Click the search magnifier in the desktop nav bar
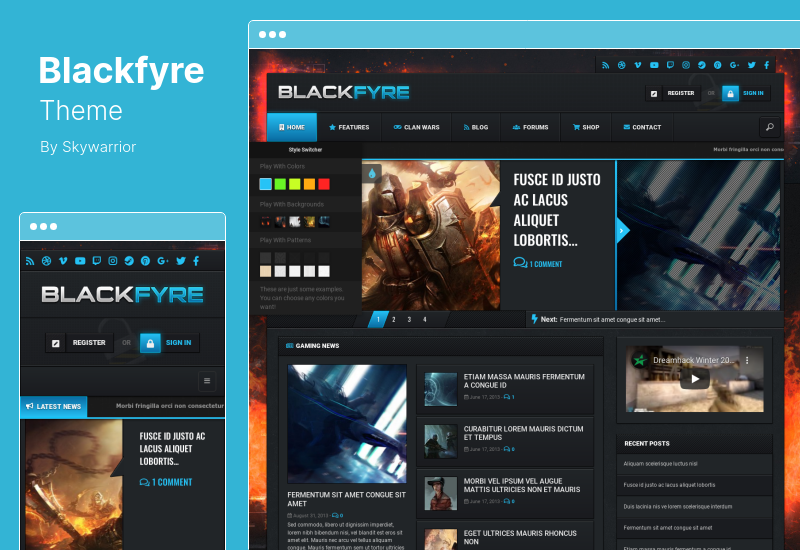 point(769,127)
